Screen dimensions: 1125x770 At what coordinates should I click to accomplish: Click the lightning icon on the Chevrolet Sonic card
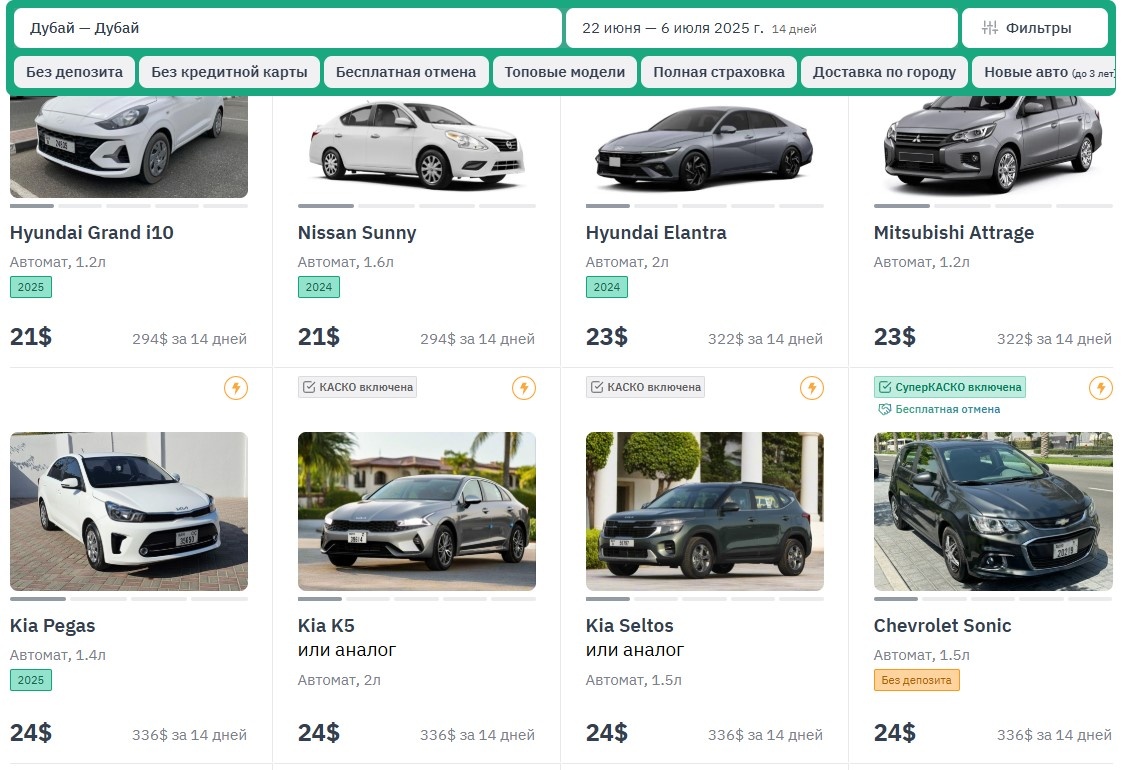(1100, 388)
